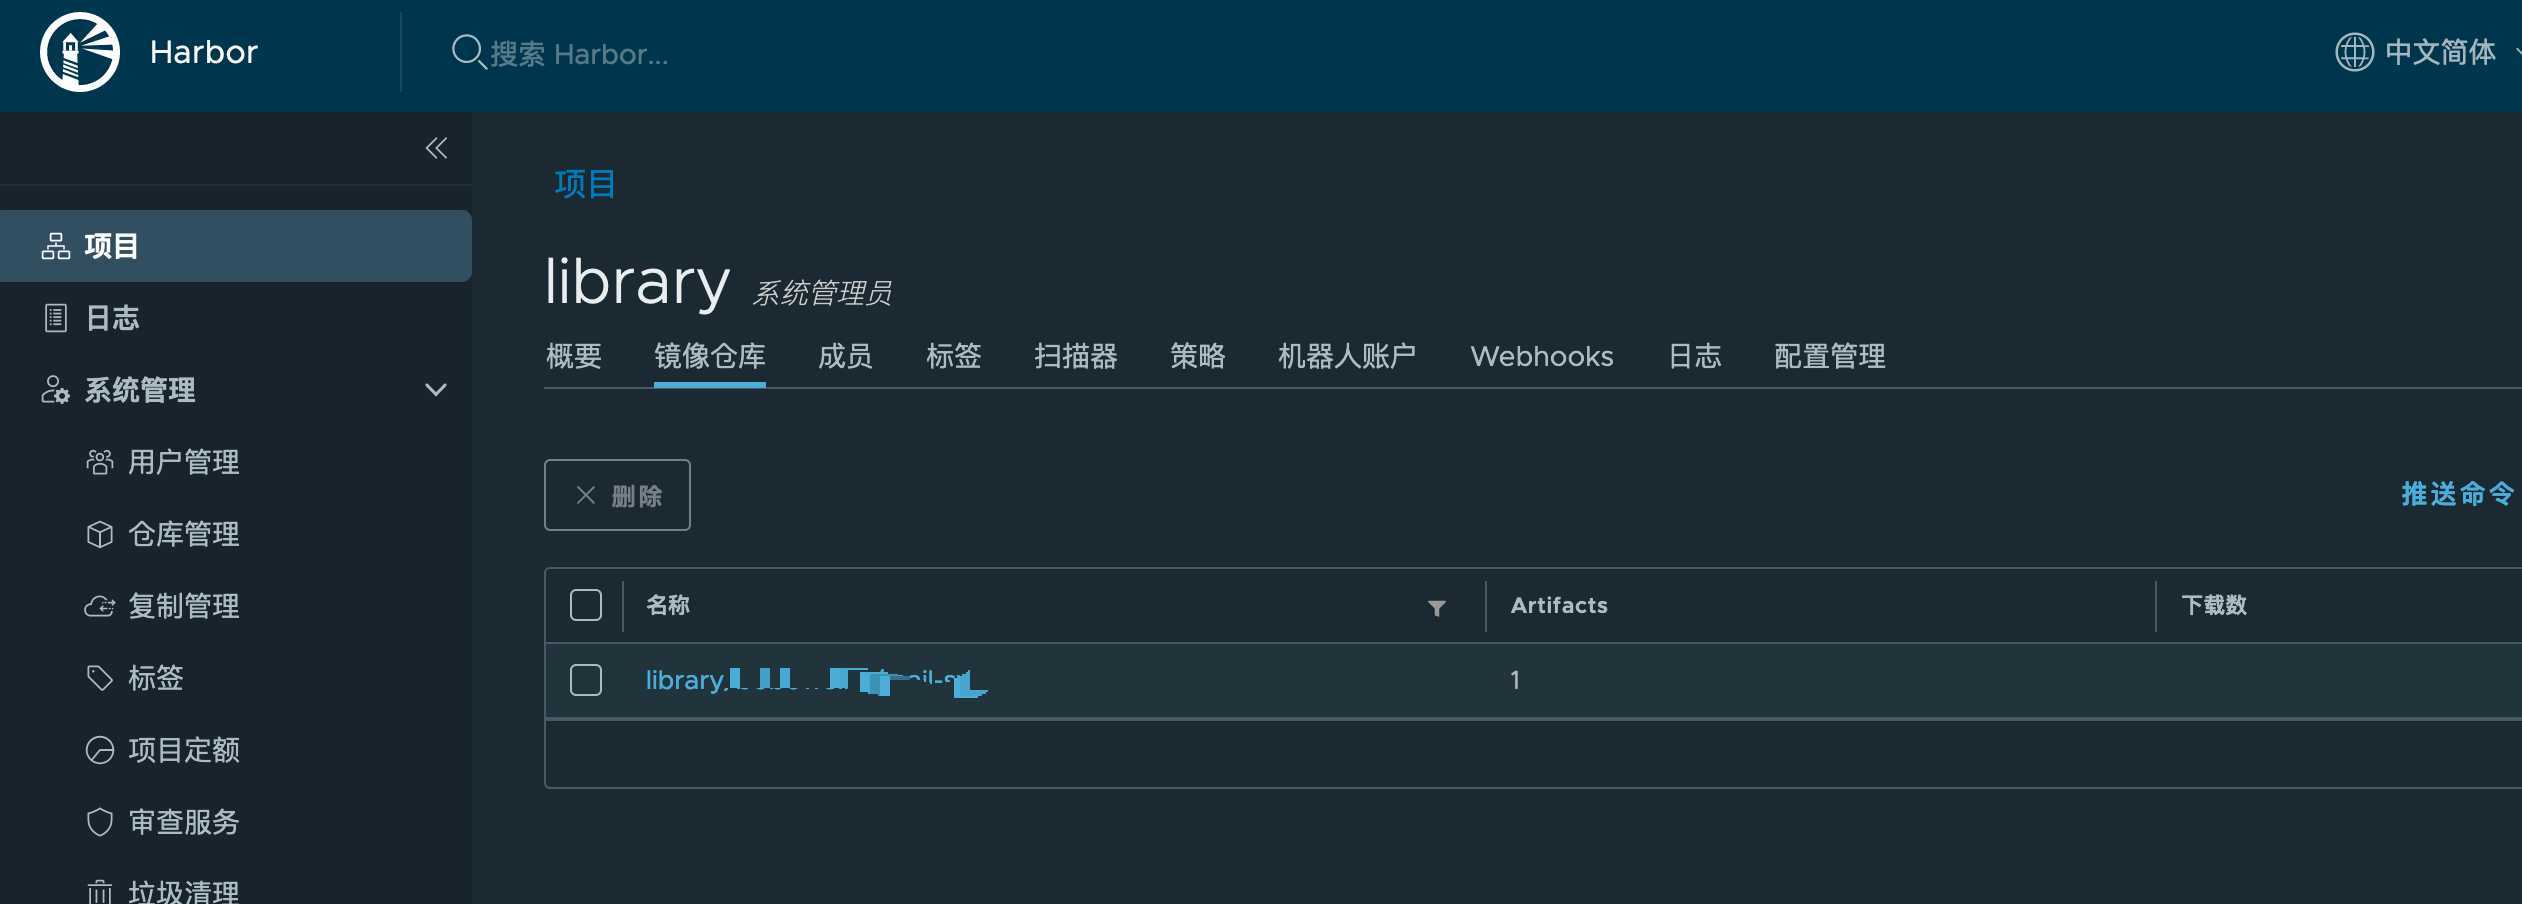Open the 名称 column filter icon
The height and width of the screenshot is (904, 2522).
[x=1437, y=608]
